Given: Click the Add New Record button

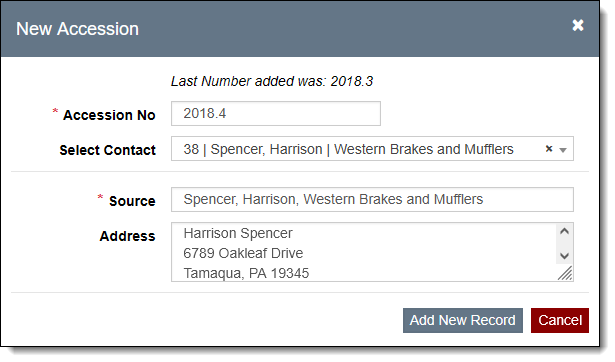Looking at the screenshot, I should [462, 320].
